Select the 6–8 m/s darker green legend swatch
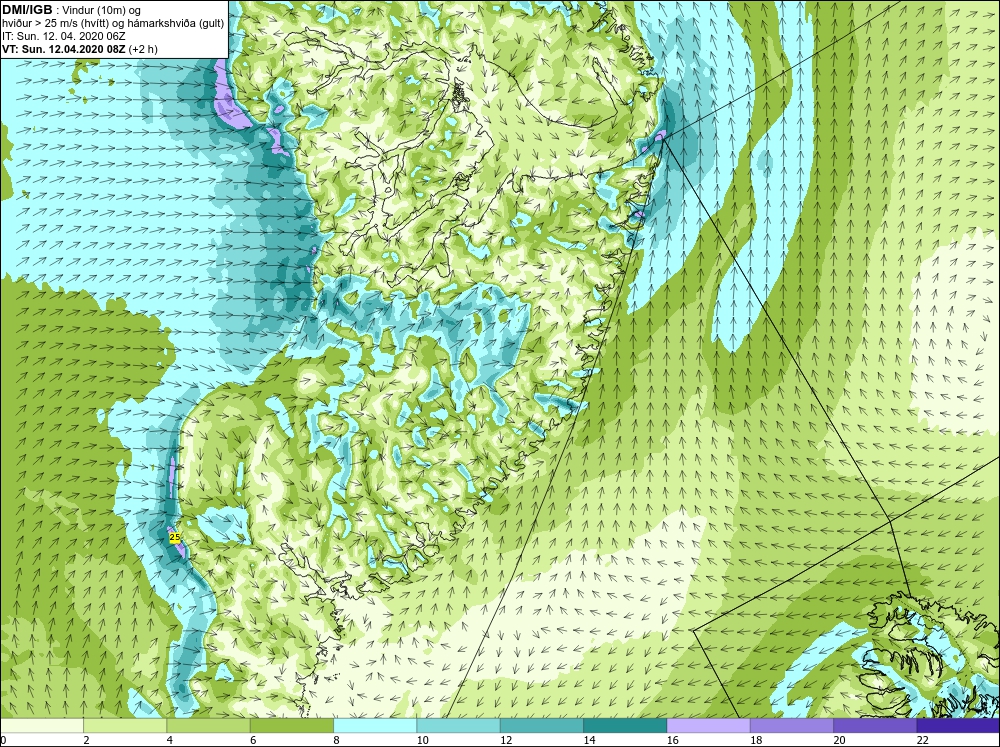The image size is (1000, 747). (291, 726)
